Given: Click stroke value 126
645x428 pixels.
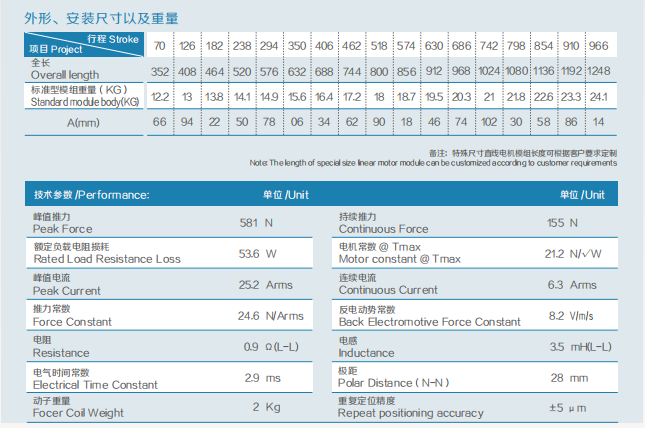Looking at the screenshot, I should point(187,46).
